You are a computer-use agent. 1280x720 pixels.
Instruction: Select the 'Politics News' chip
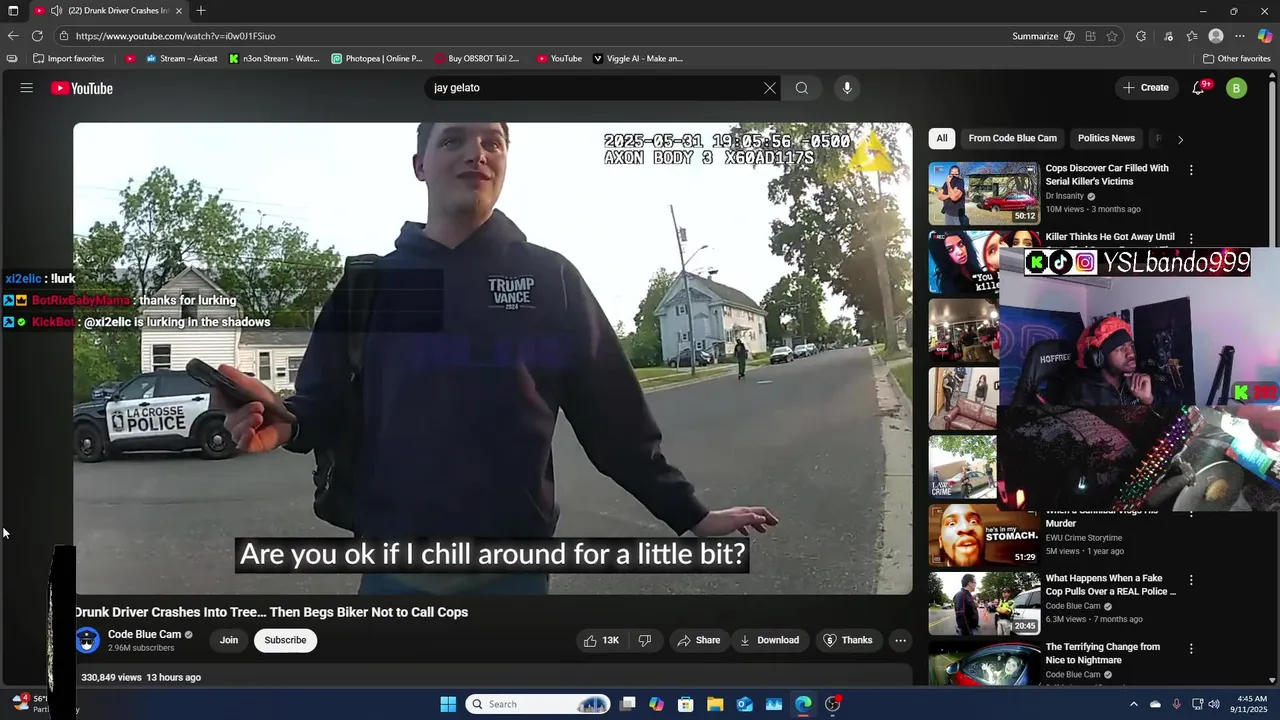click(1106, 138)
